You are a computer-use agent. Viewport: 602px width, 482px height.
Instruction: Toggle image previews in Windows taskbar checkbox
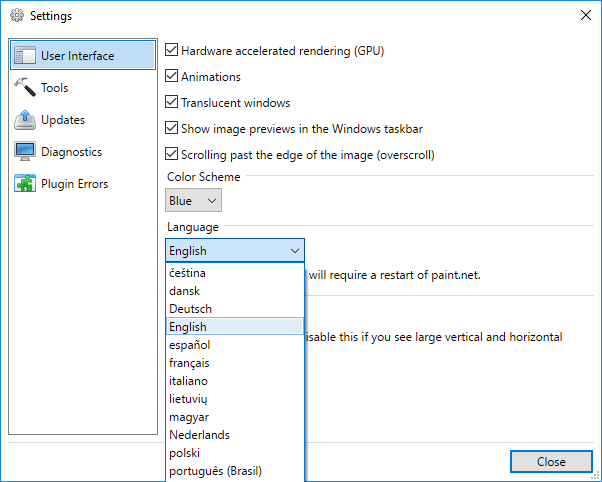pos(171,128)
